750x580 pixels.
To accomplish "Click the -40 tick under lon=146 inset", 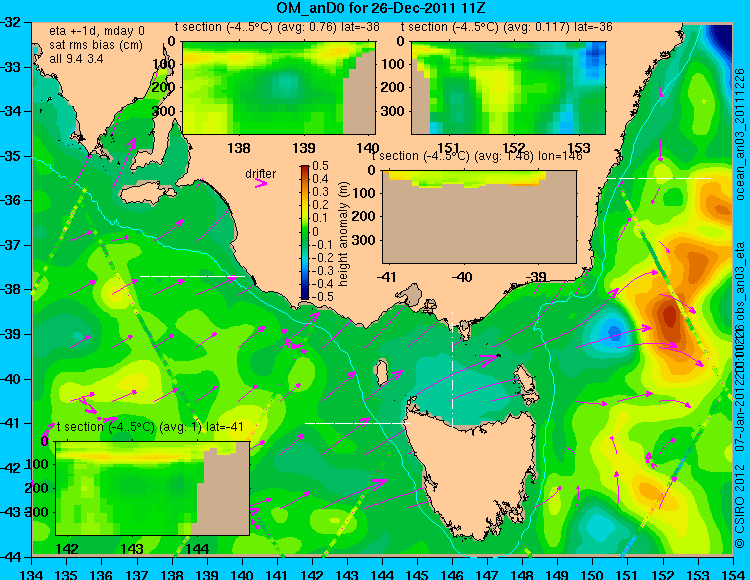I will [462, 277].
